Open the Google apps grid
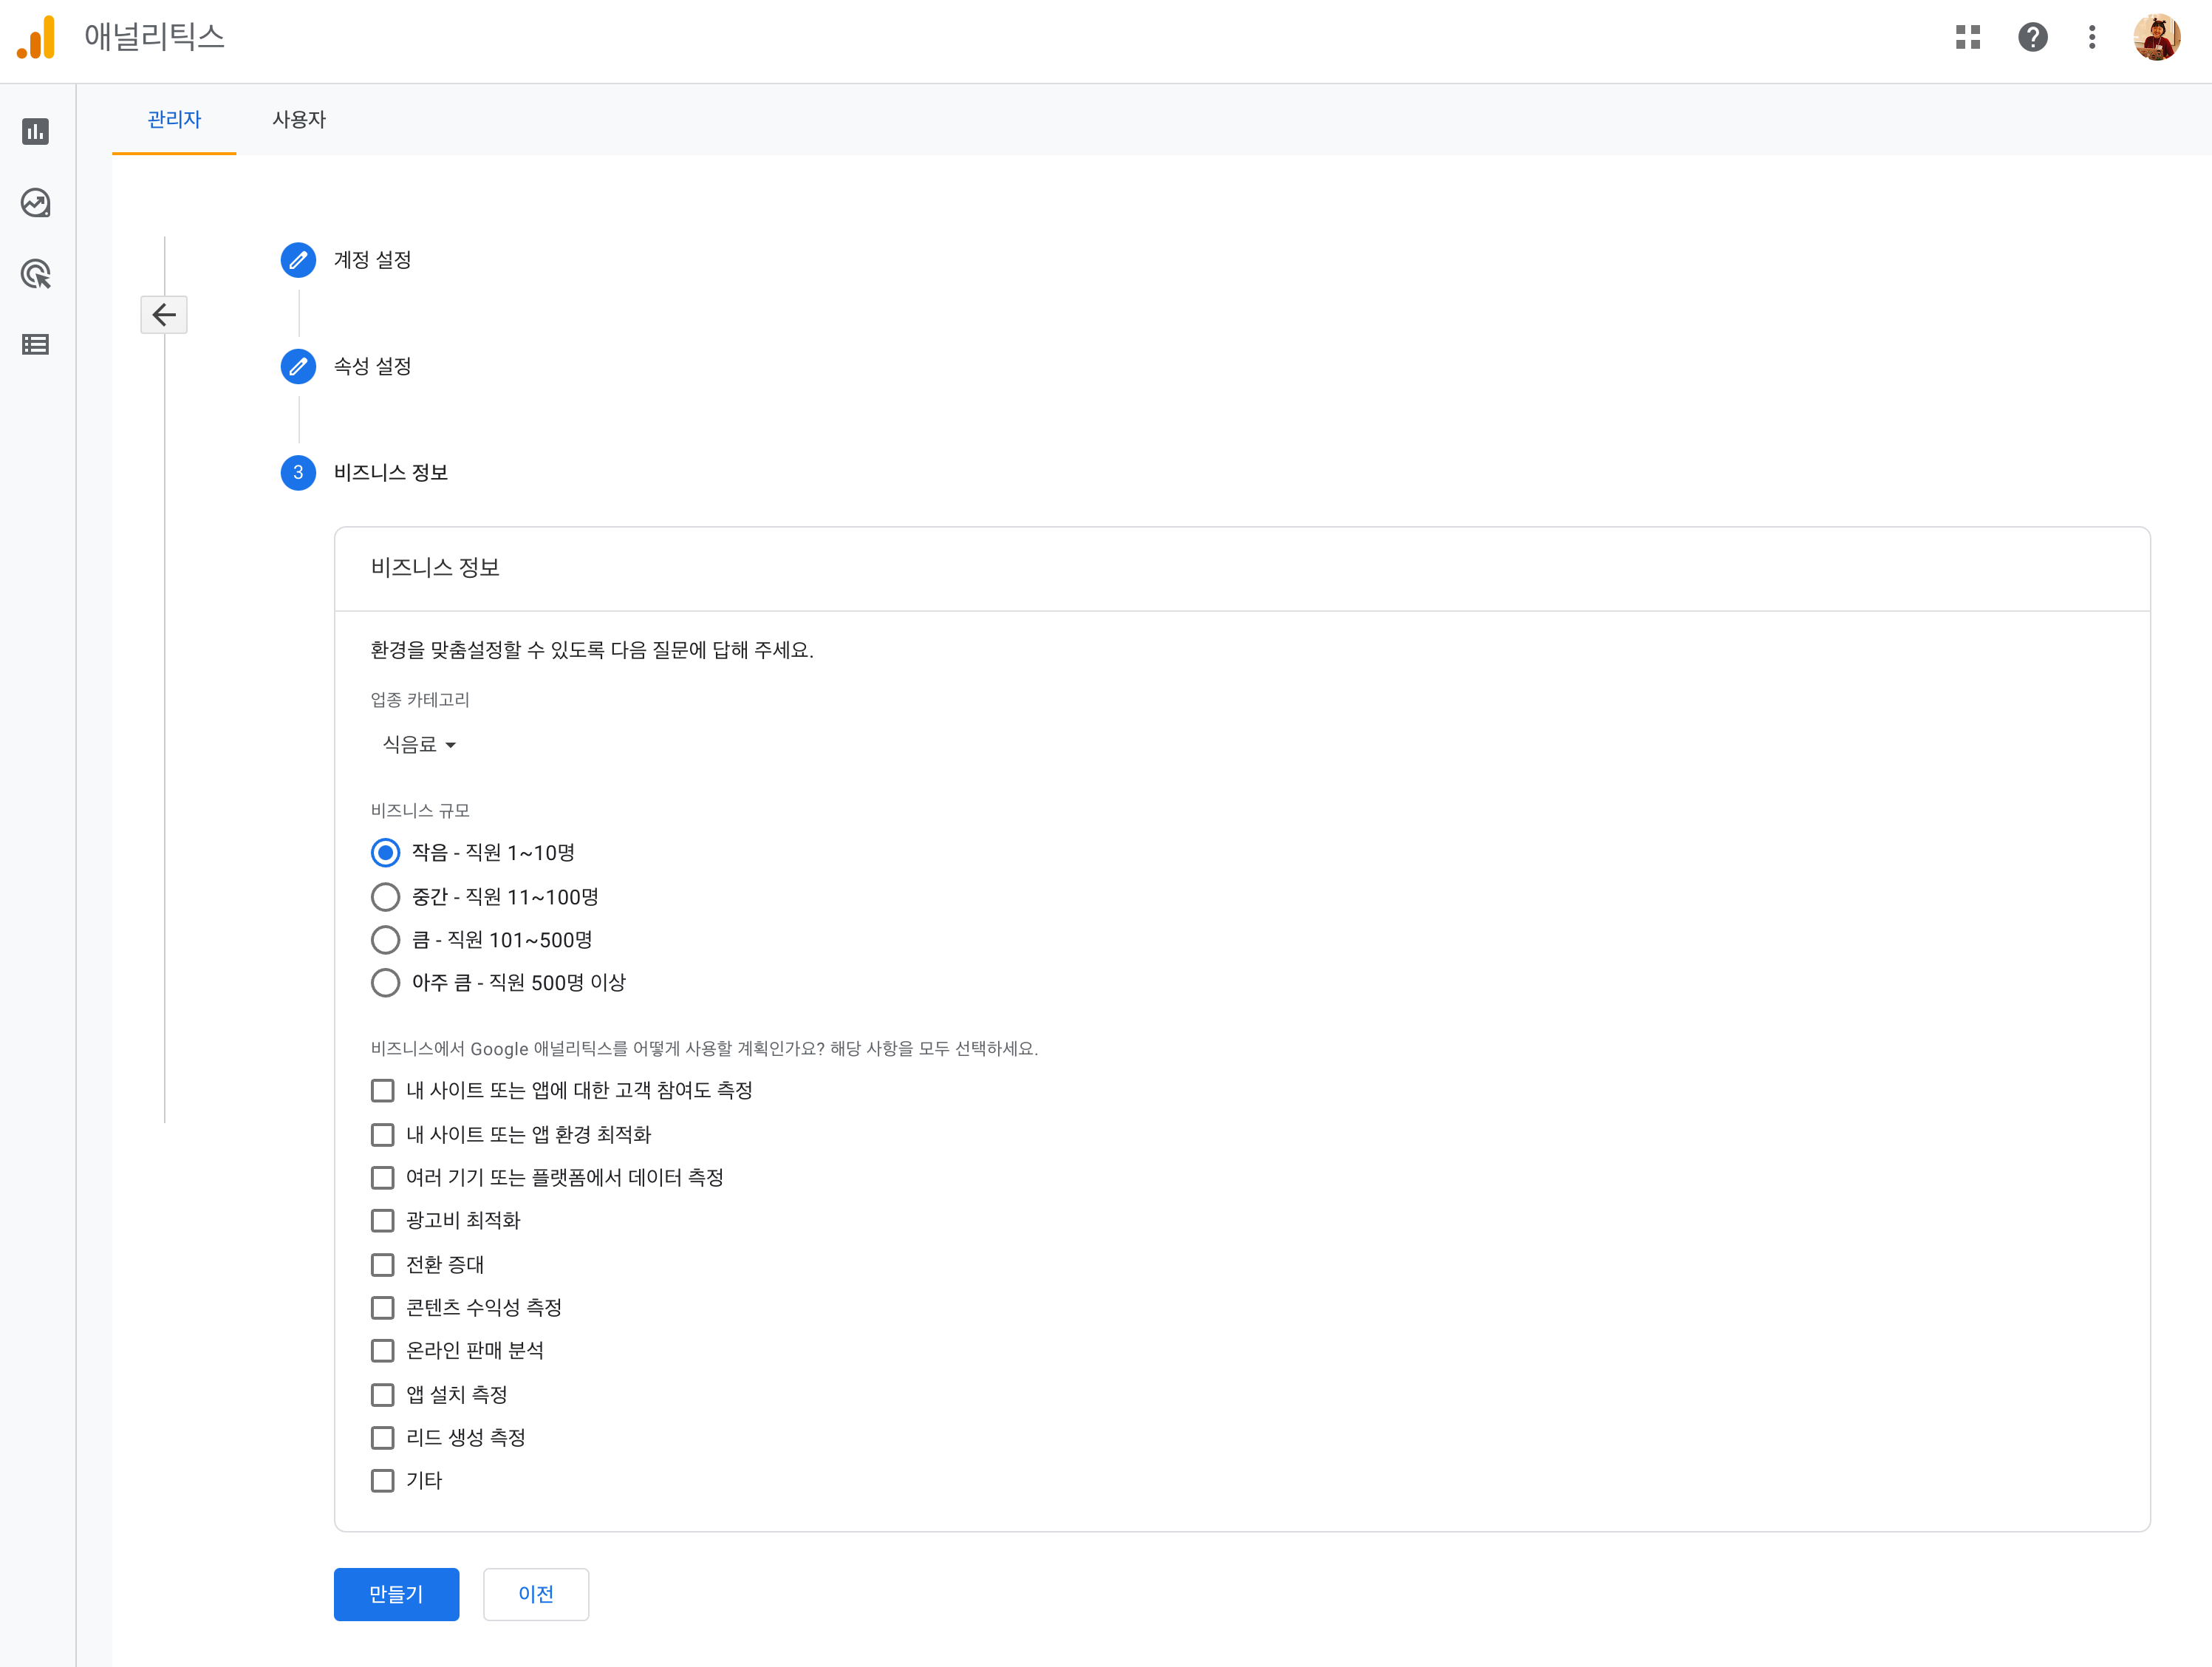The height and width of the screenshot is (1667, 2212). [x=1967, y=37]
